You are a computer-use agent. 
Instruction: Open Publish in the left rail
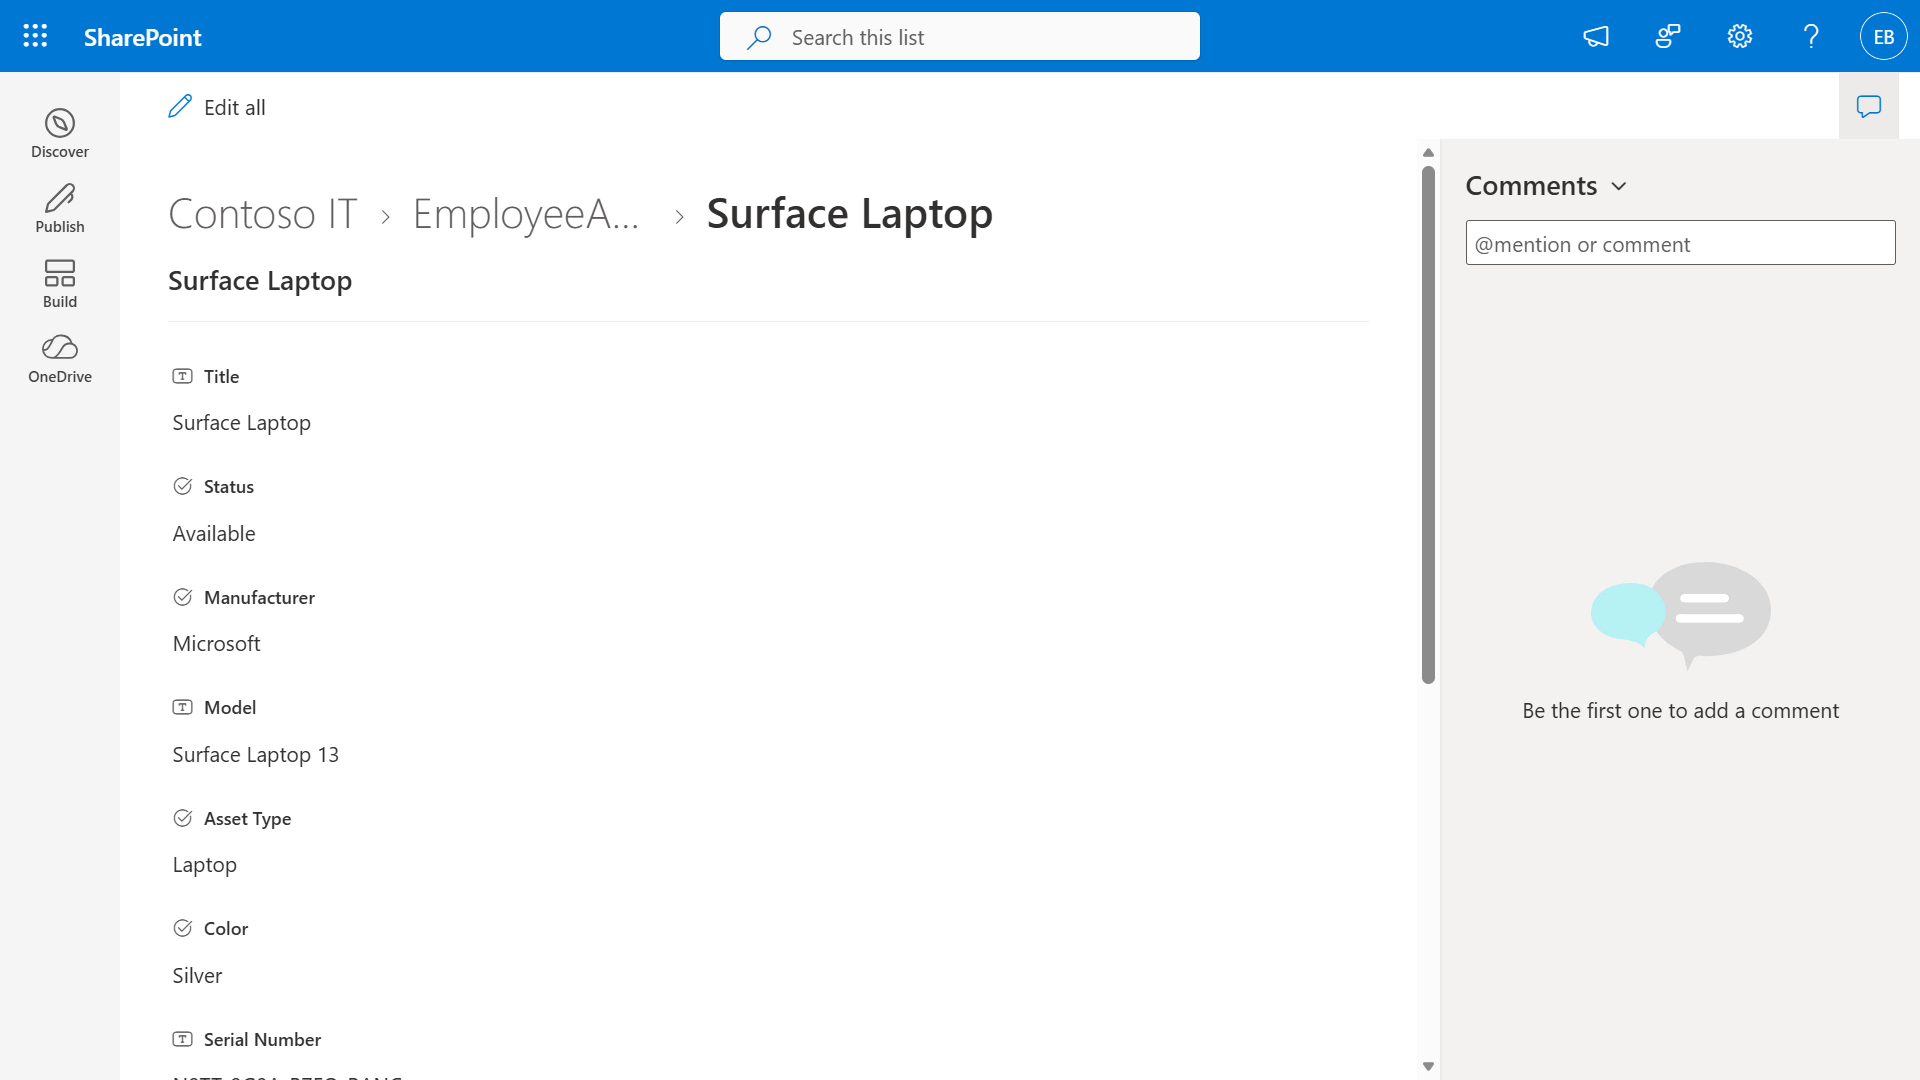coord(60,209)
